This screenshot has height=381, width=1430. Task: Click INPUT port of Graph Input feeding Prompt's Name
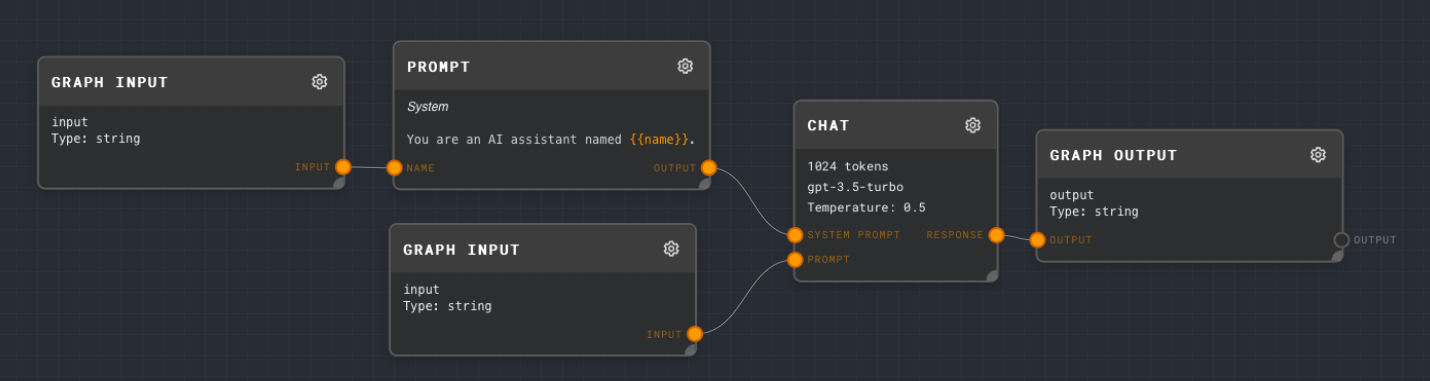click(x=343, y=167)
